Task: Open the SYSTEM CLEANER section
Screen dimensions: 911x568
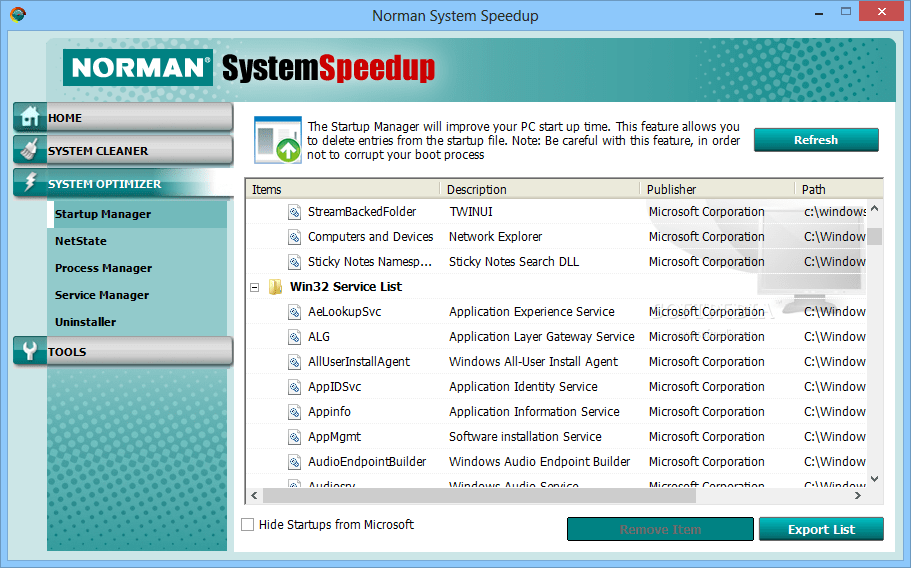Action: point(123,150)
